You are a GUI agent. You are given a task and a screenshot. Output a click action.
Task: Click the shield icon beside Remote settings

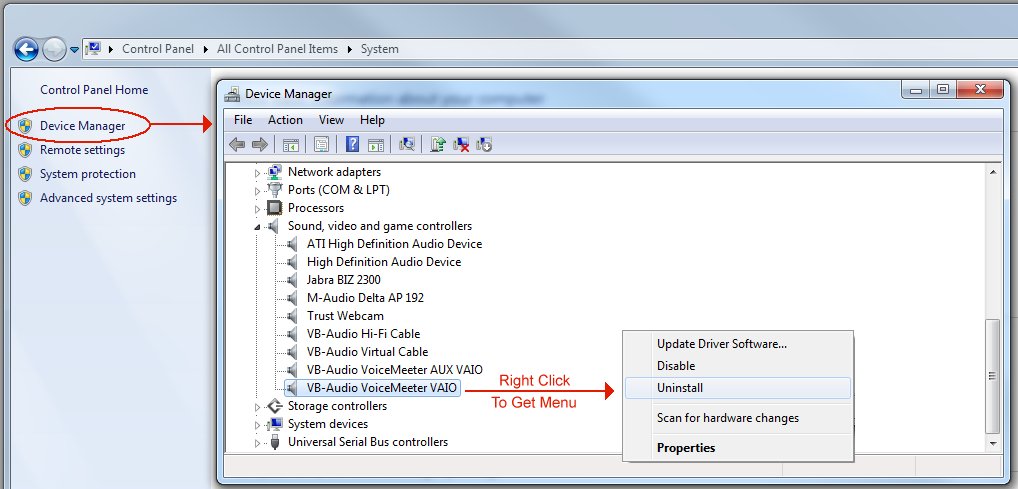pos(25,150)
